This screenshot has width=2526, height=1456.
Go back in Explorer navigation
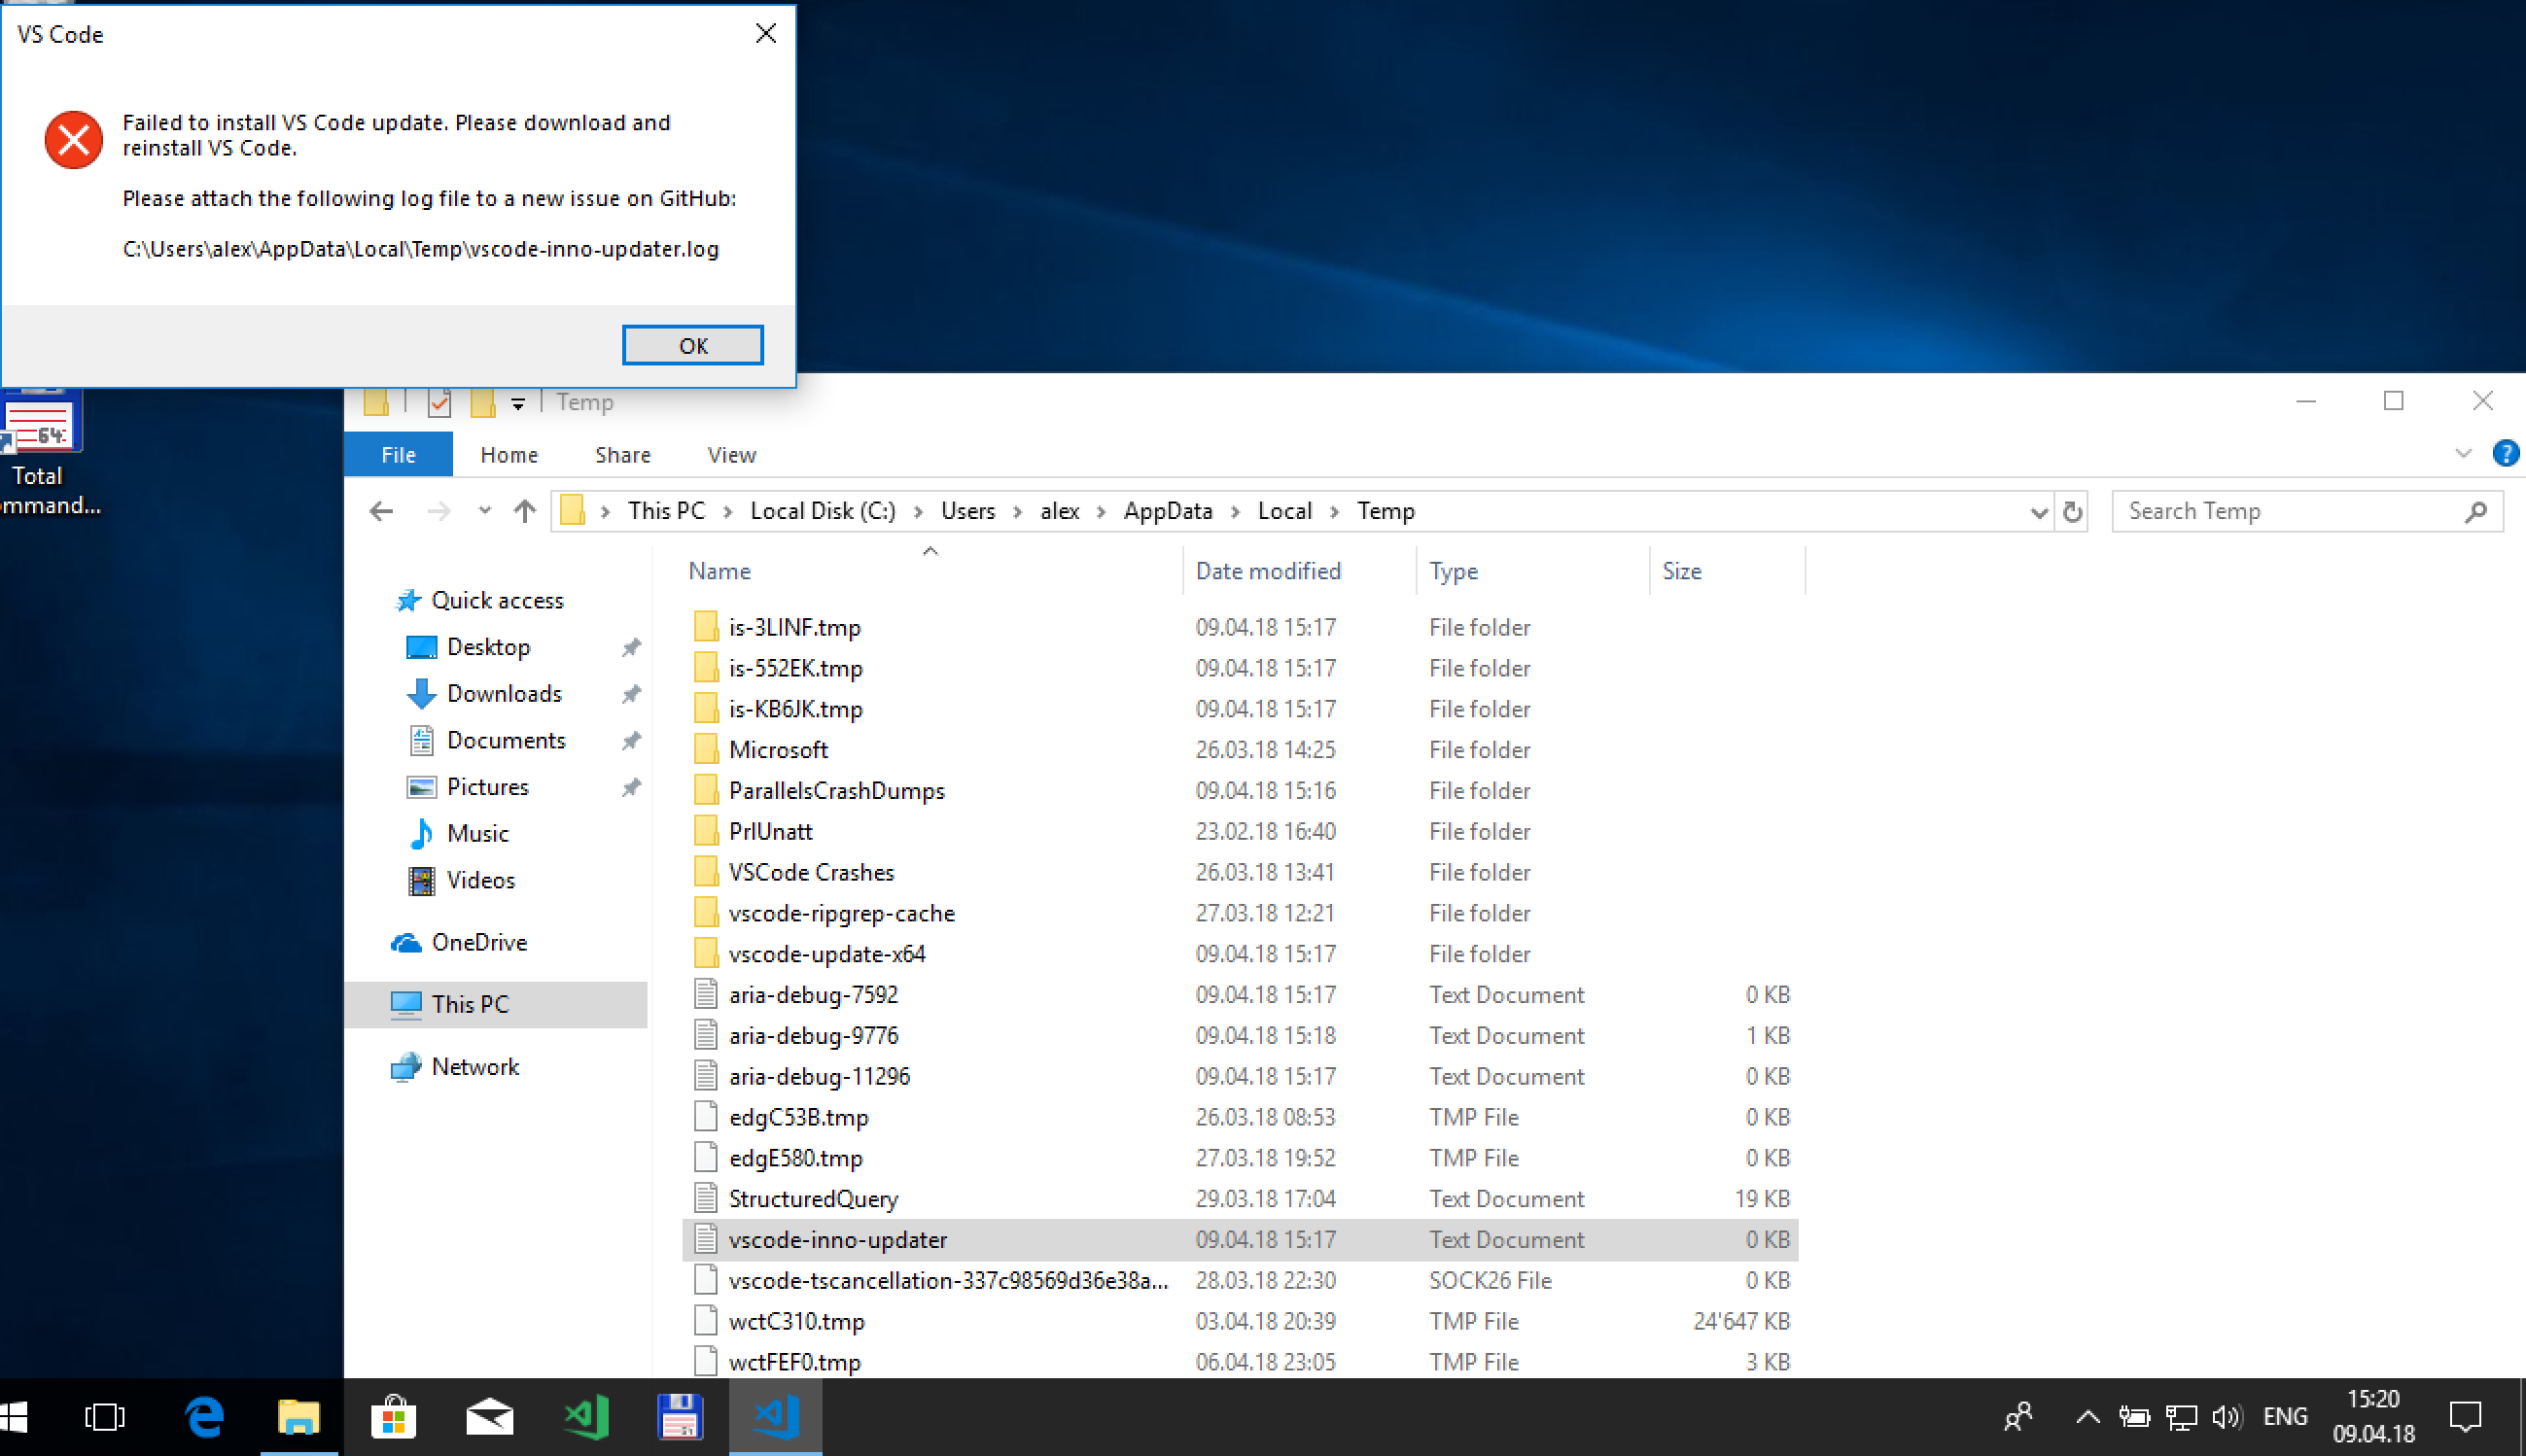(x=381, y=512)
